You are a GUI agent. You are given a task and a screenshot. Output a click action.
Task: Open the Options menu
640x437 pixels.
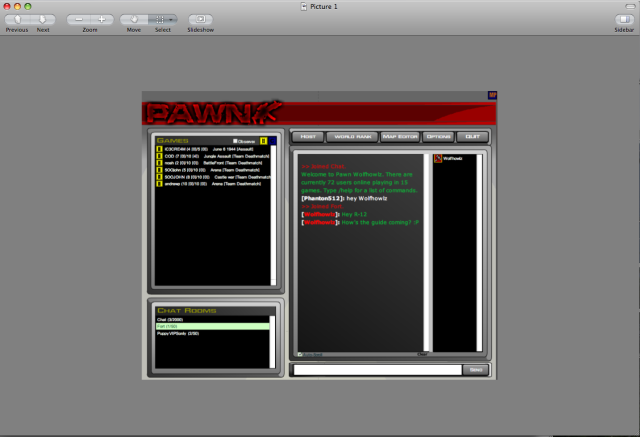(438, 137)
